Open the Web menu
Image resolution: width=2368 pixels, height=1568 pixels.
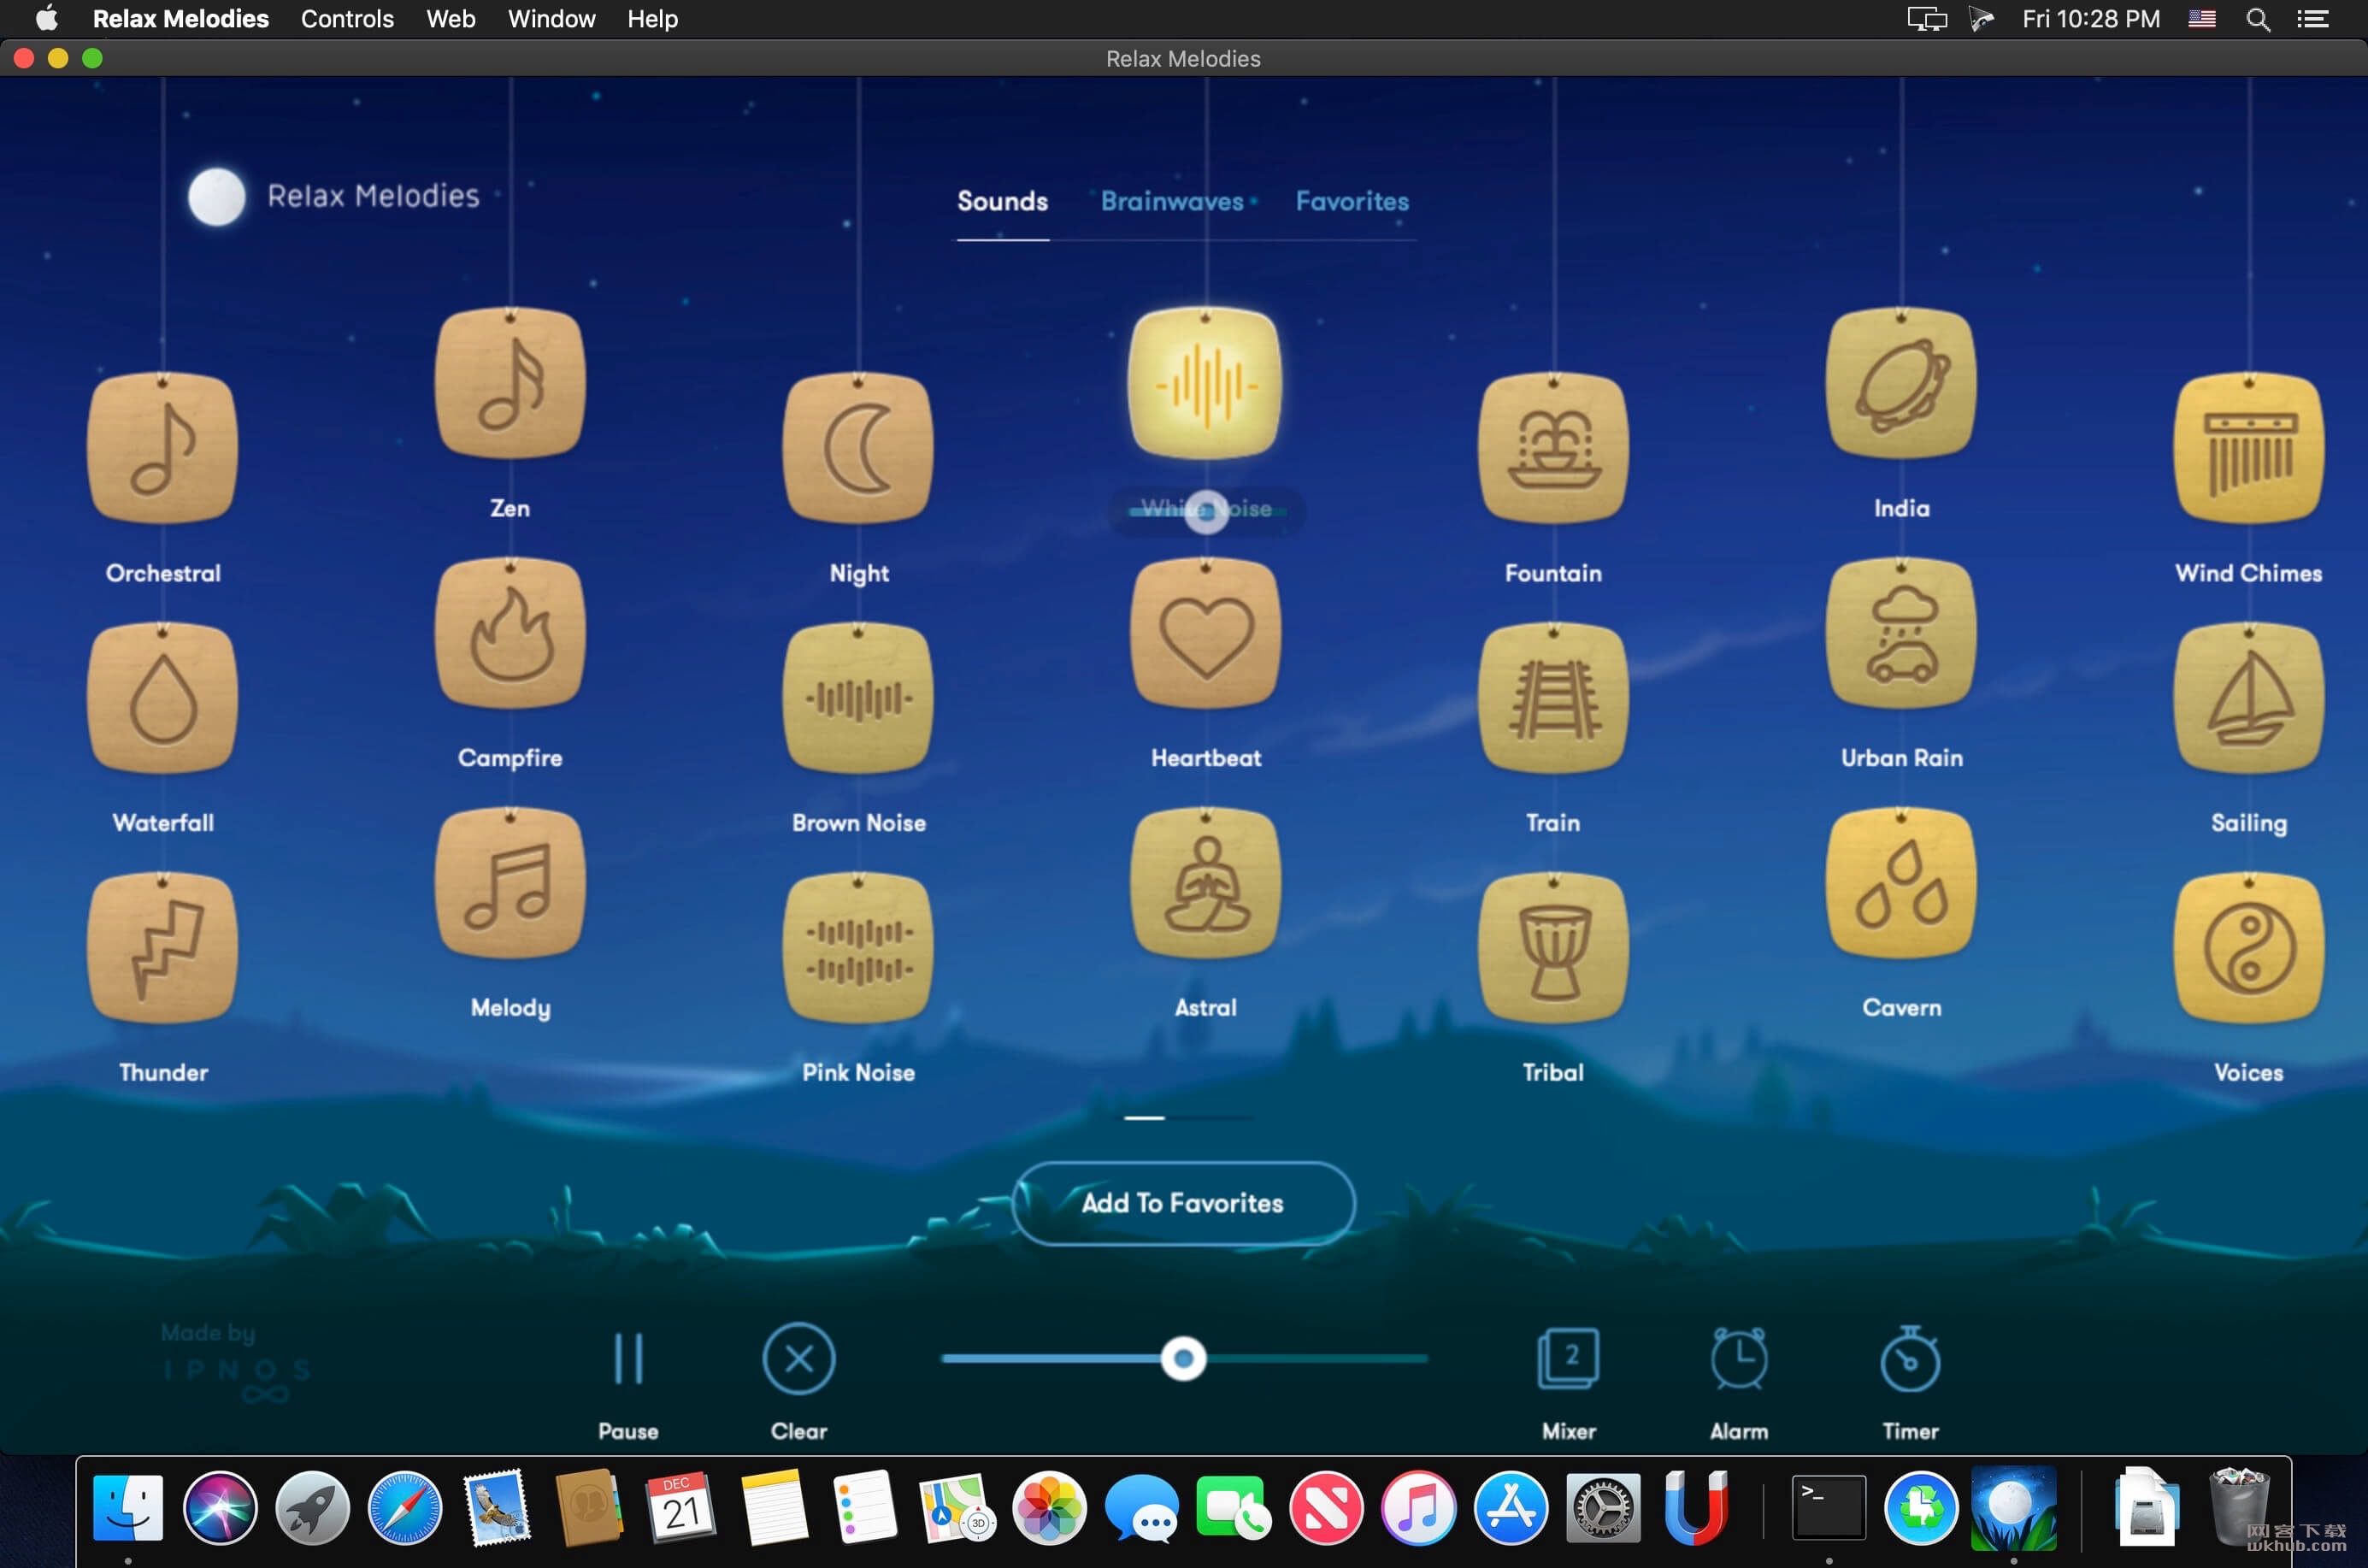[x=450, y=19]
